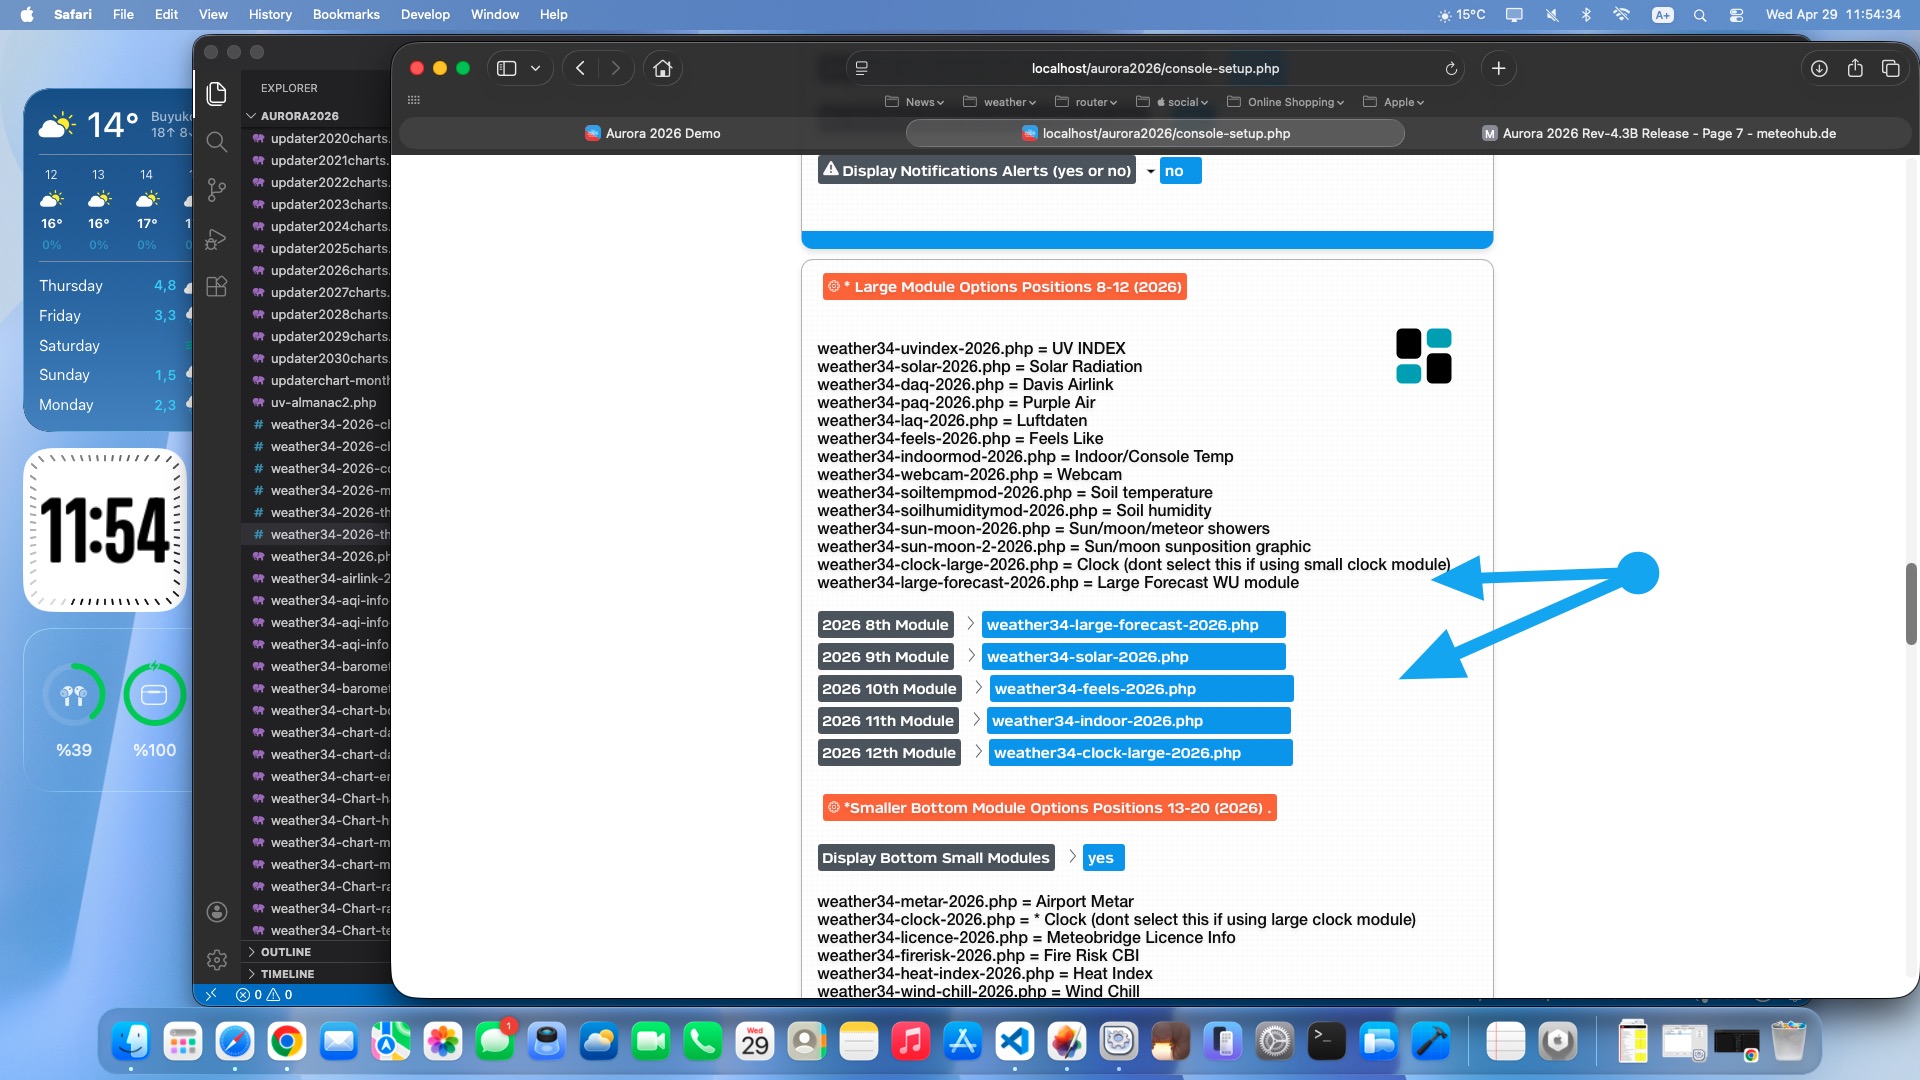Open Source Control icon in VS Code

(x=216, y=190)
